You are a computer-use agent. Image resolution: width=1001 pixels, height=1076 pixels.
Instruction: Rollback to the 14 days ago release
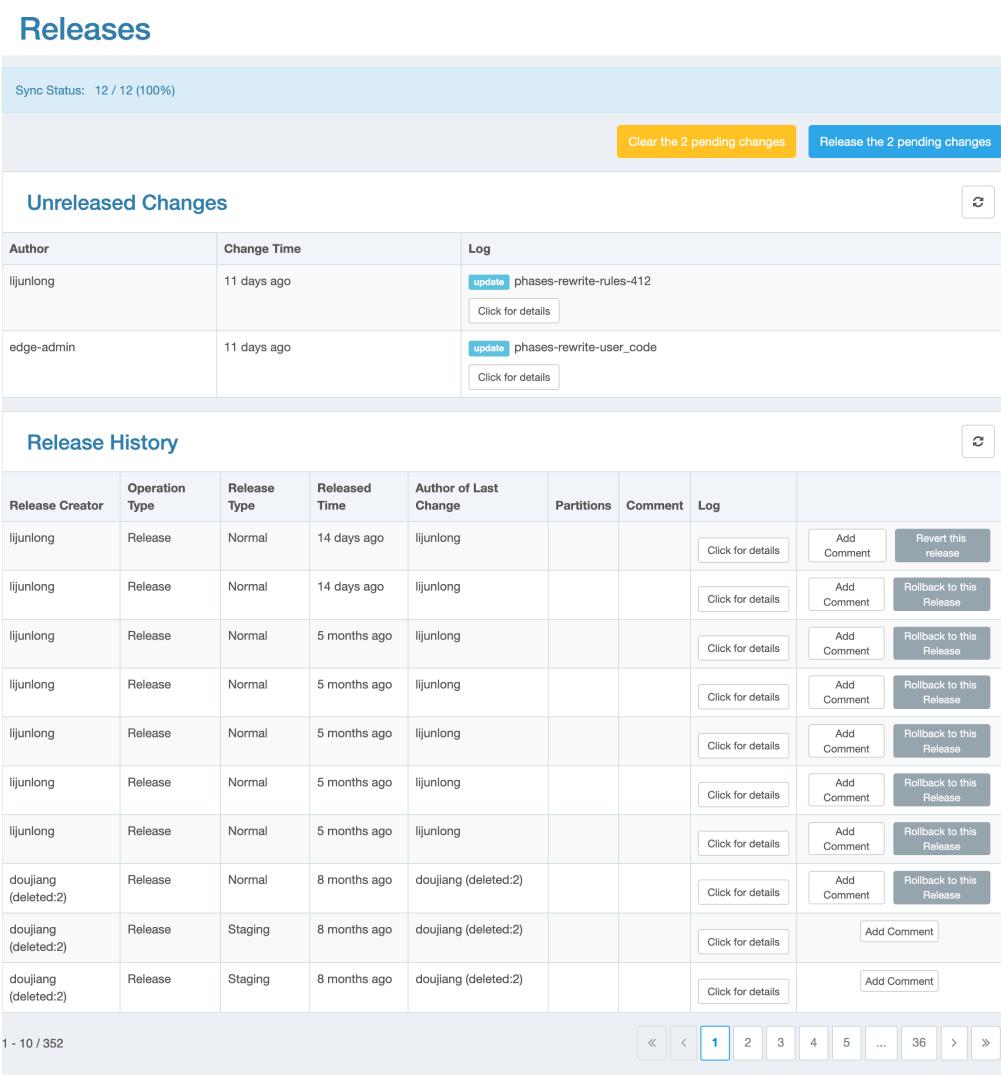(x=941, y=594)
